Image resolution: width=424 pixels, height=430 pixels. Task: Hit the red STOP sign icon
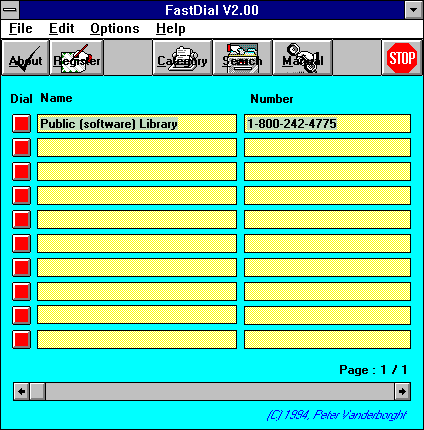402,58
